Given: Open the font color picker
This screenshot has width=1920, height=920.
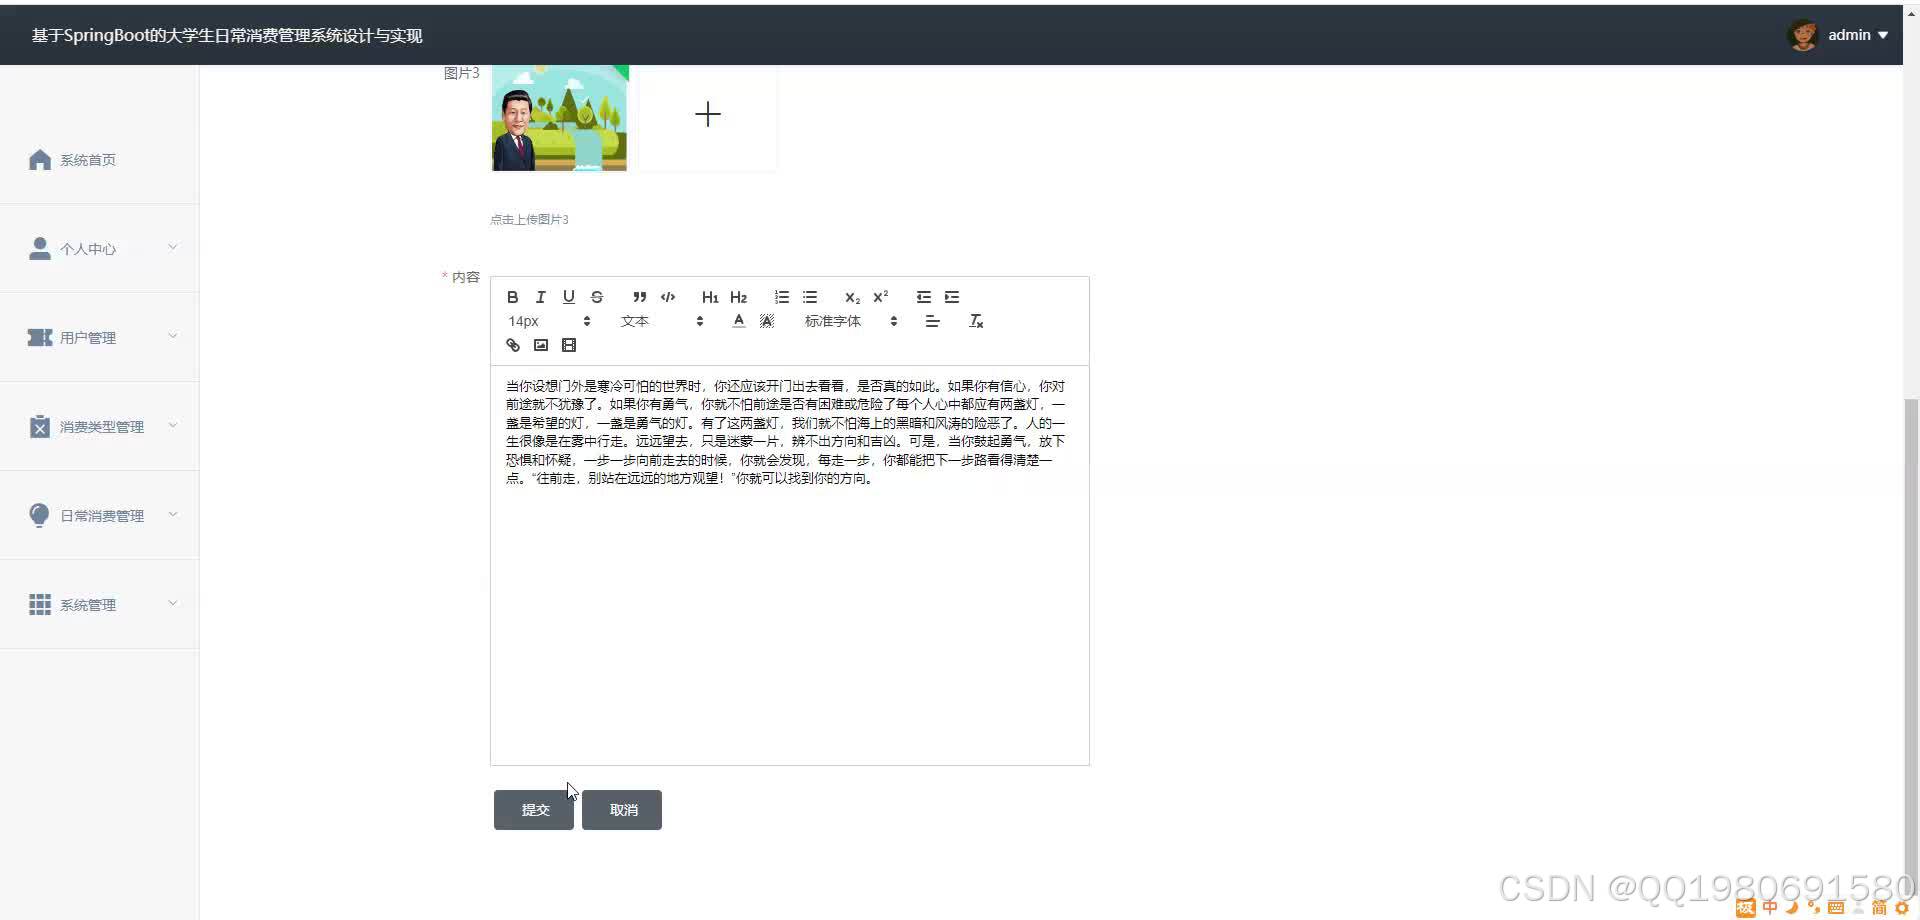Looking at the screenshot, I should click(x=738, y=320).
